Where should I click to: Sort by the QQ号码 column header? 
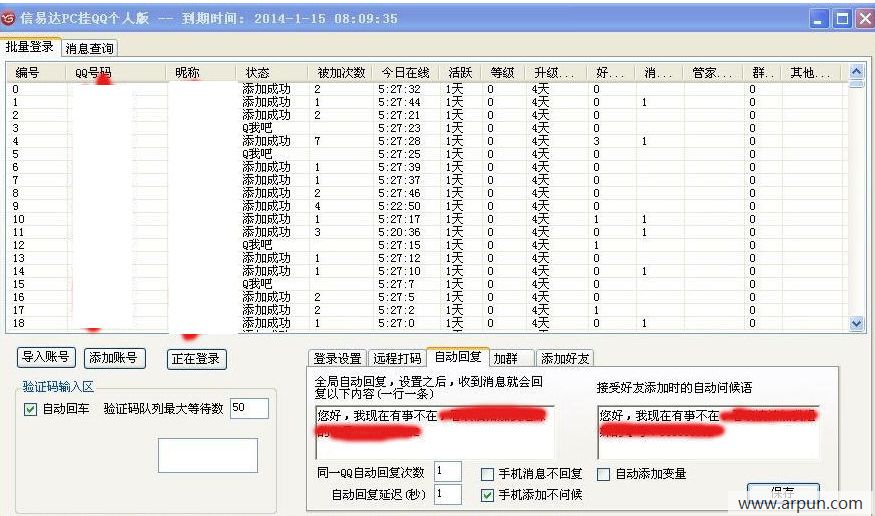(117, 73)
